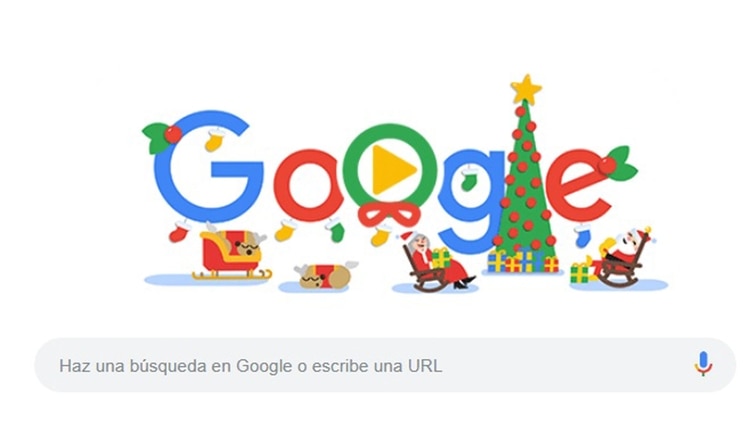Click the red letter o
The image size is (750, 422).
(x=308, y=186)
